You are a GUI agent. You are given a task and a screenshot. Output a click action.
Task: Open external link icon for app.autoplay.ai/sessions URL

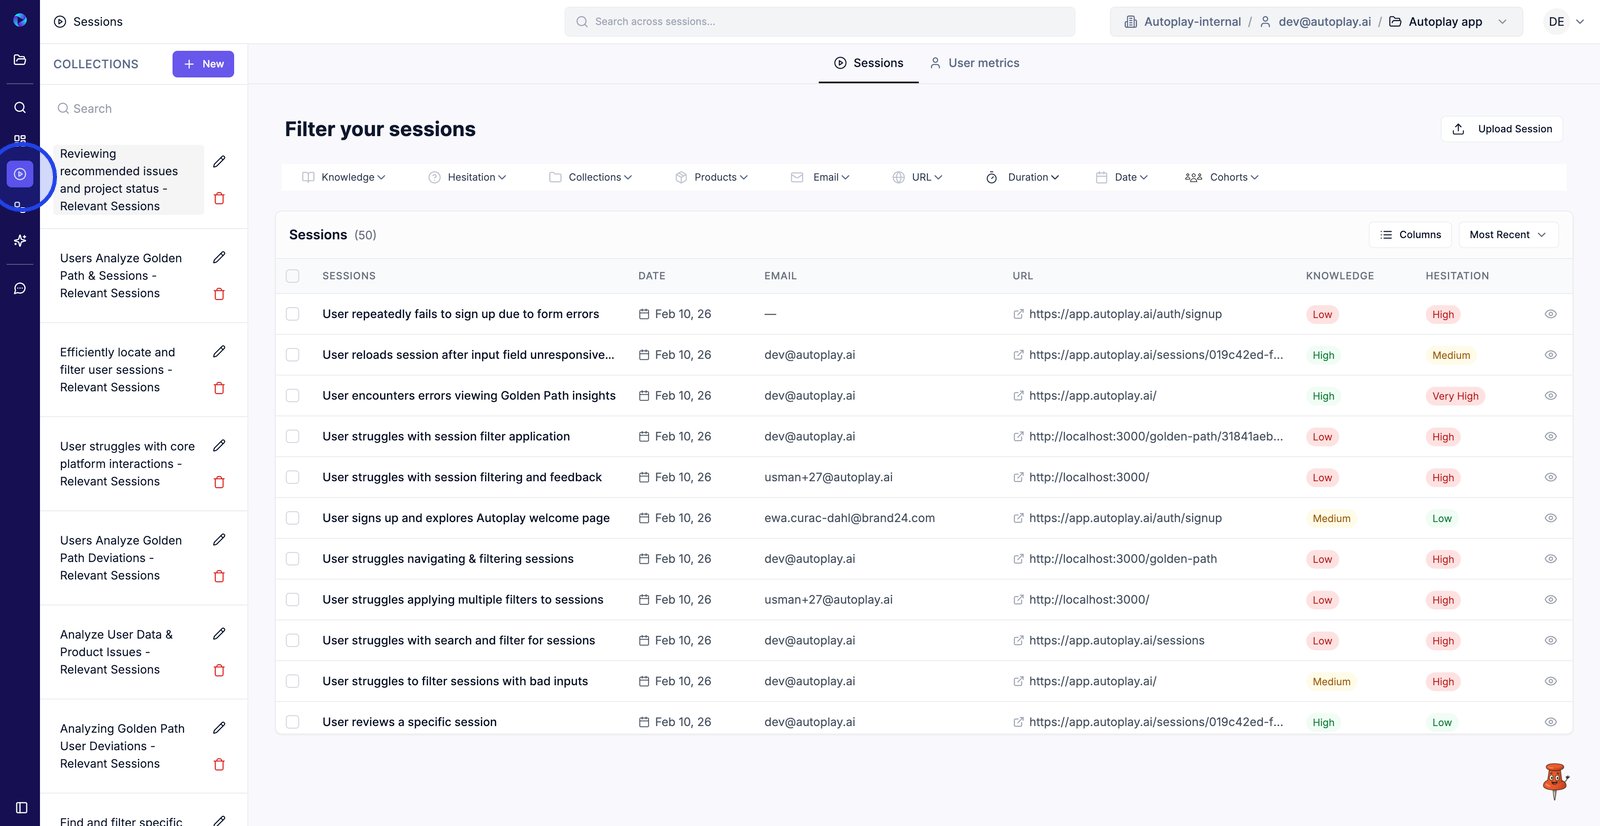[1018, 641]
